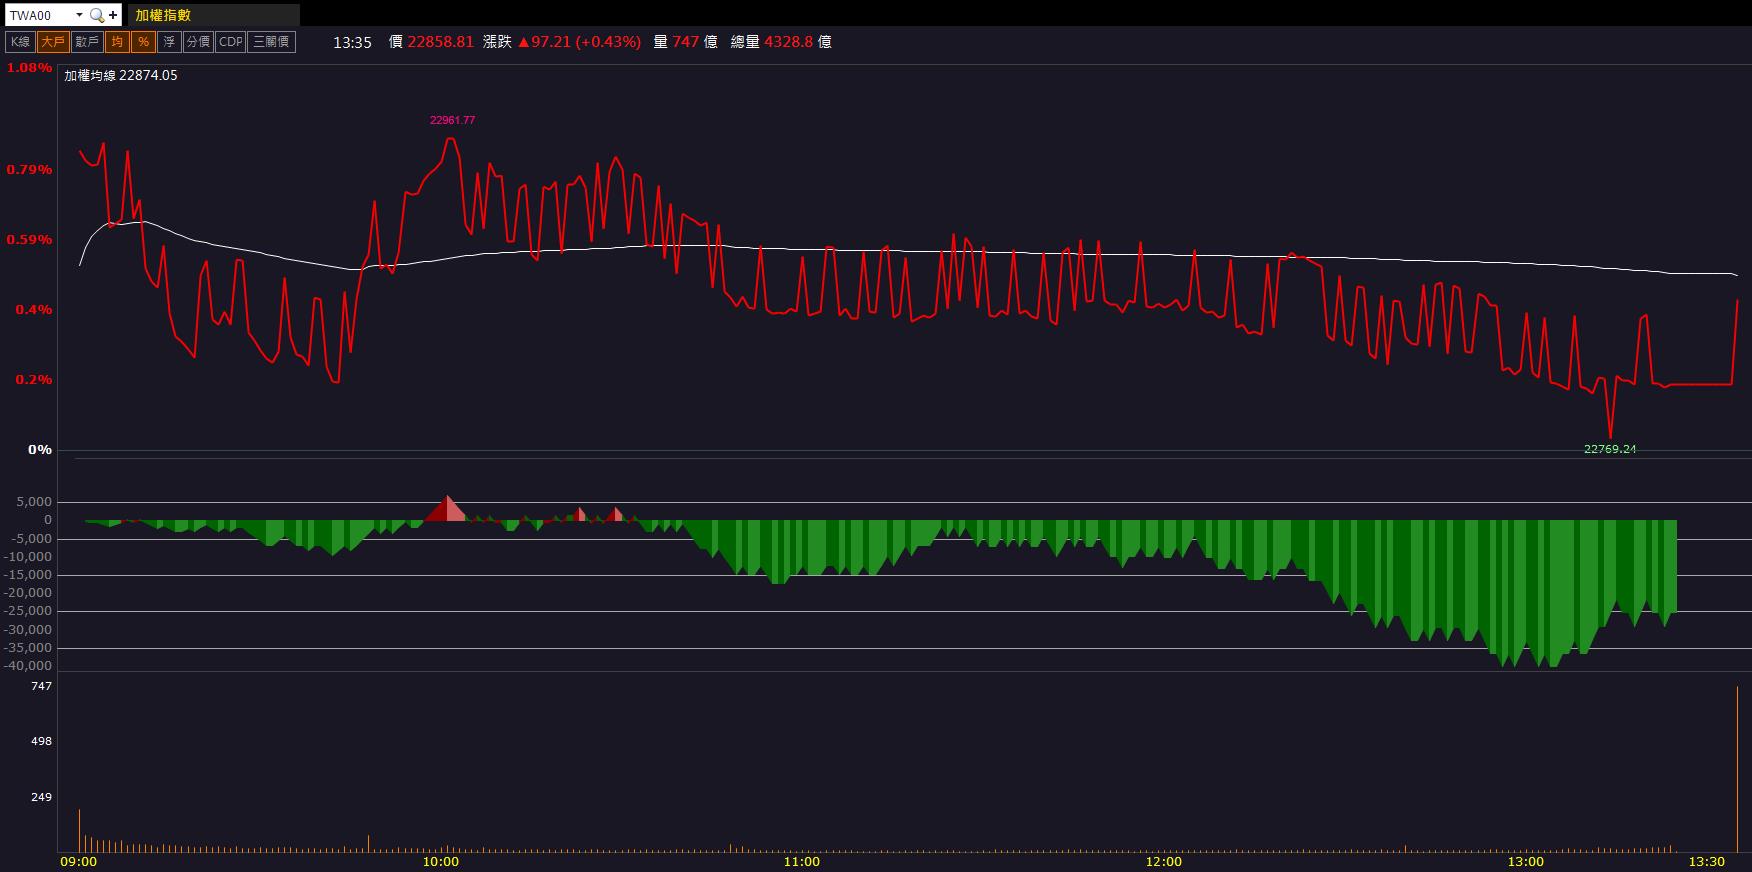Image resolution: width=1752 pixels, height=872 pixels.
Task: Click the magnifier search icon
Action: pyautogui.click(x=96, y=15)
